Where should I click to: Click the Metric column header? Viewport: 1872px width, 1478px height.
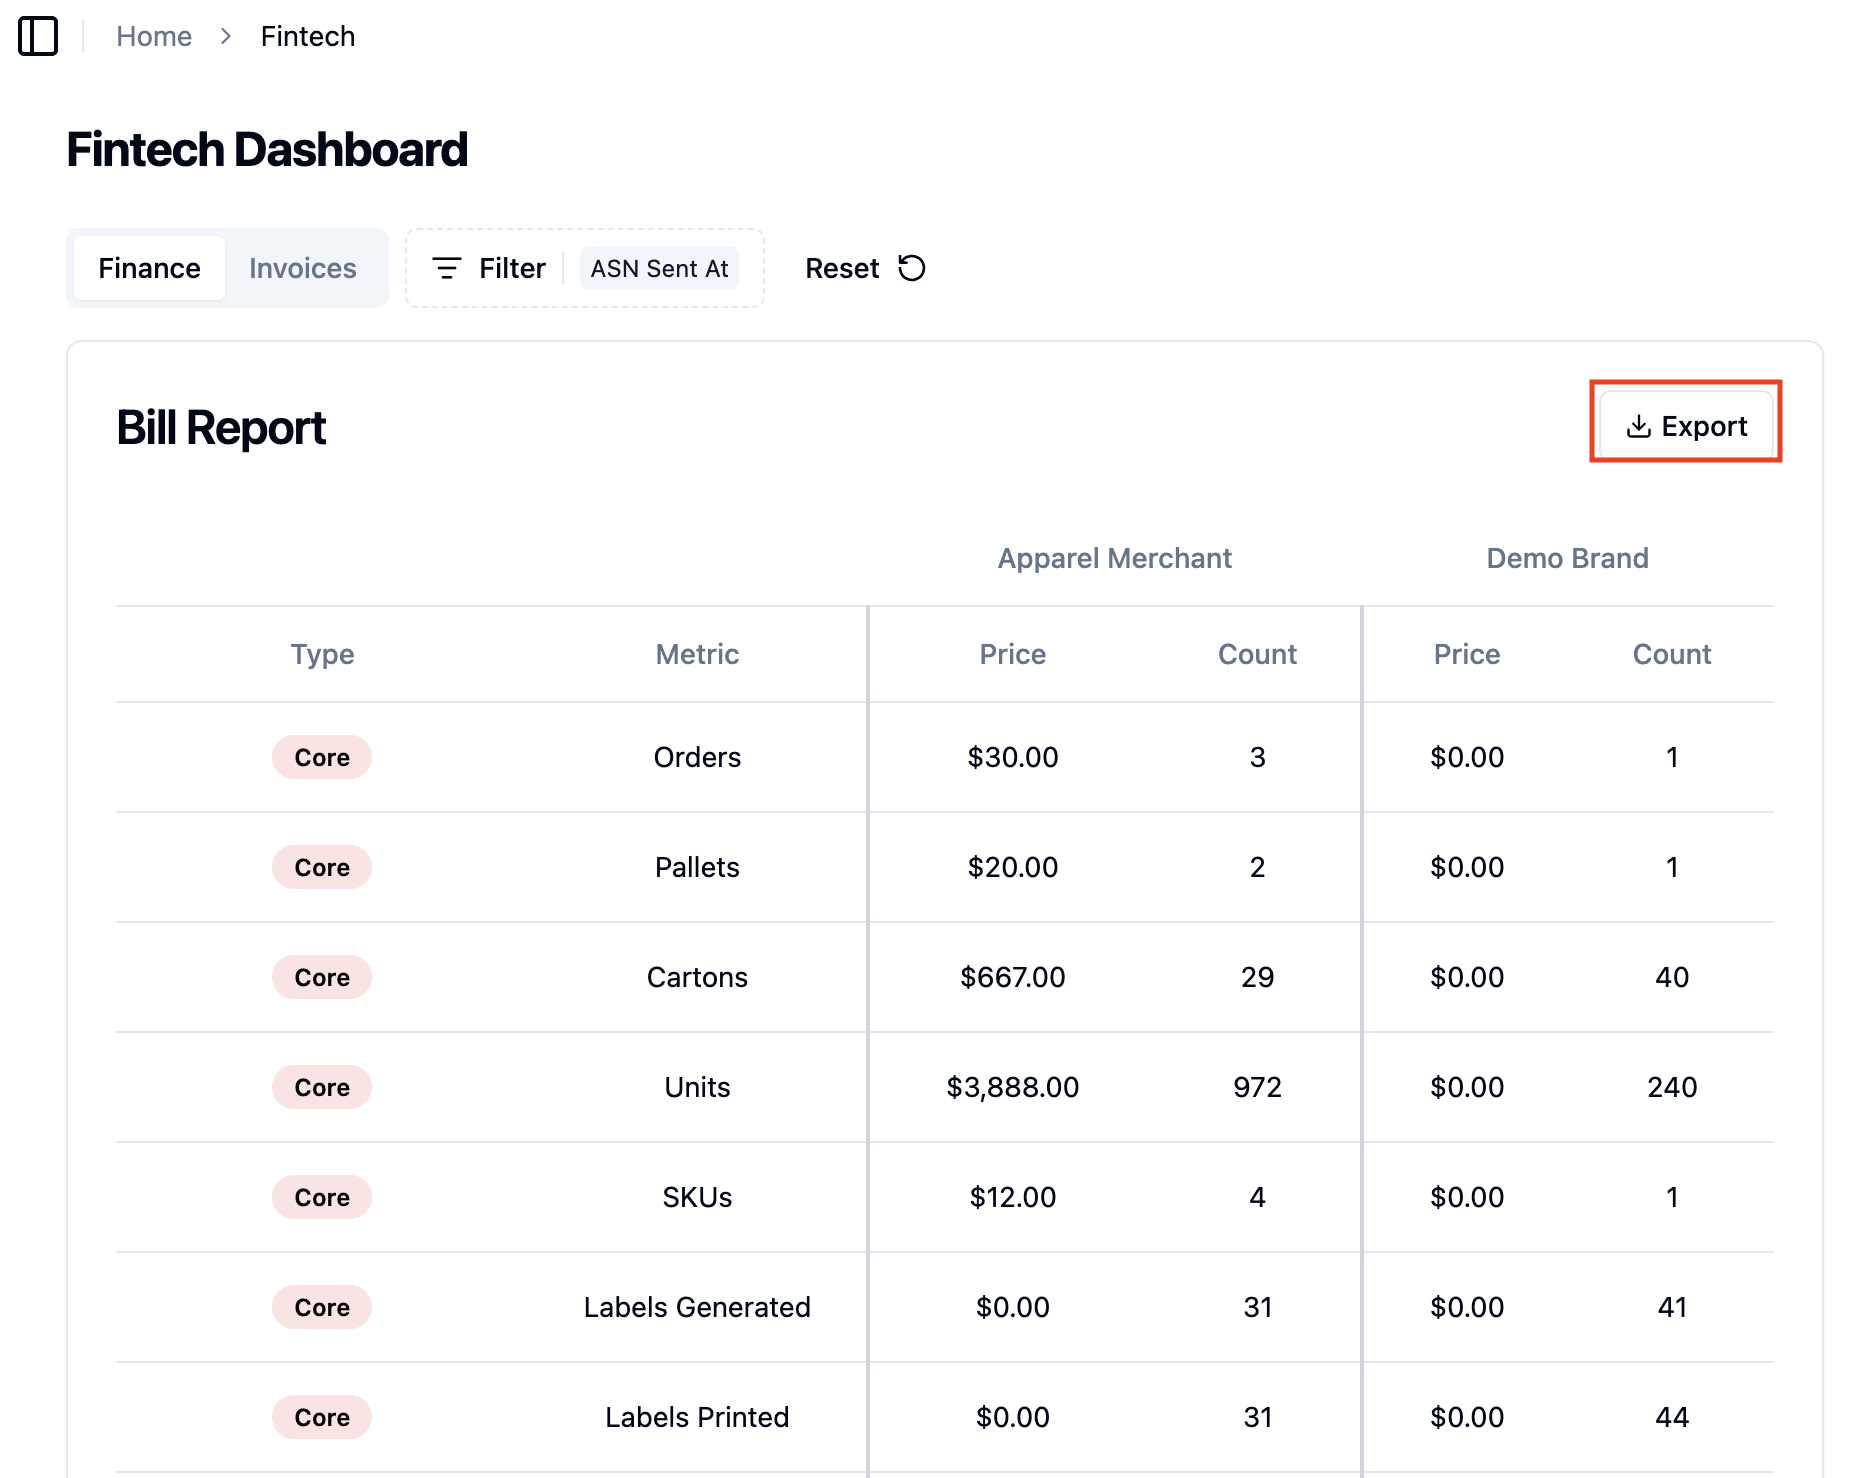click(x=697, y=654)
